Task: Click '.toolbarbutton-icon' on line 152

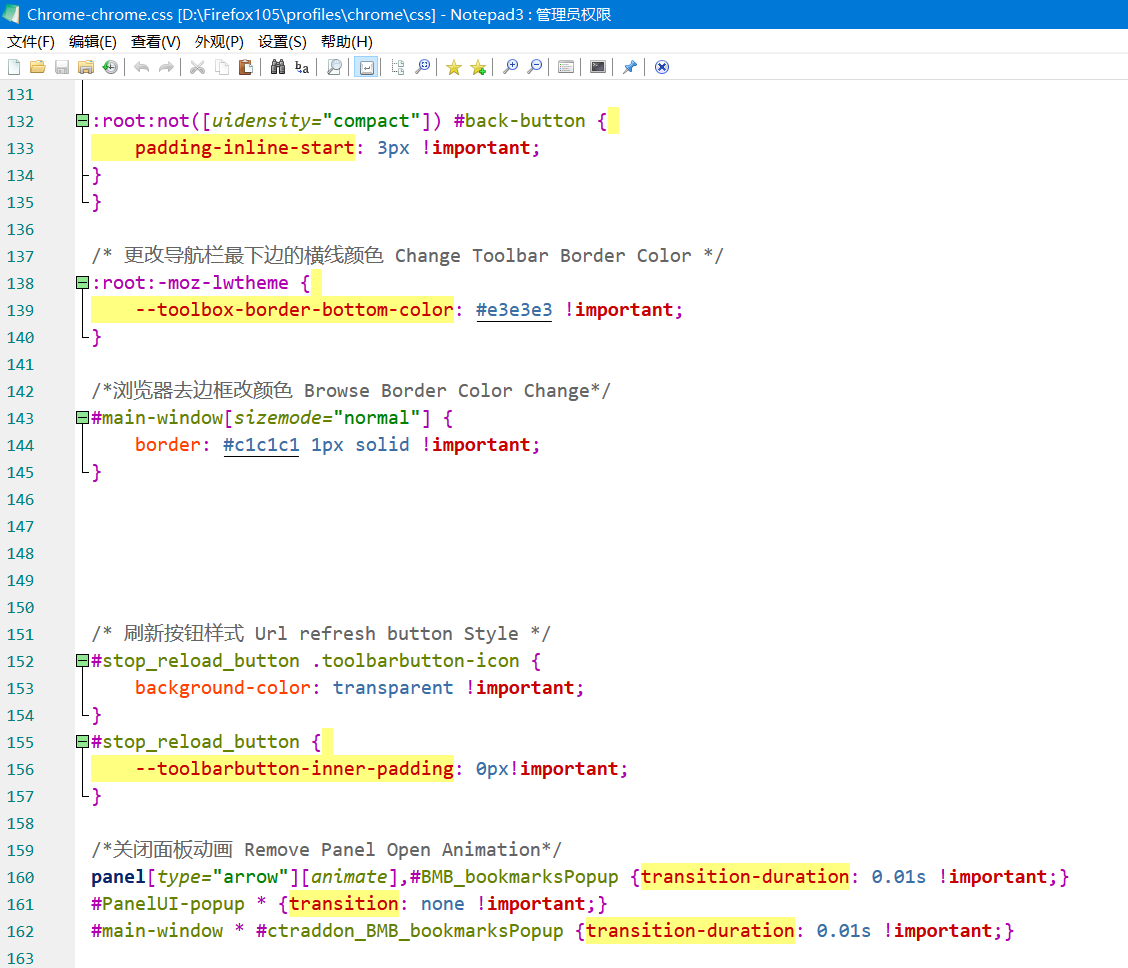Action: coord(416,661)
